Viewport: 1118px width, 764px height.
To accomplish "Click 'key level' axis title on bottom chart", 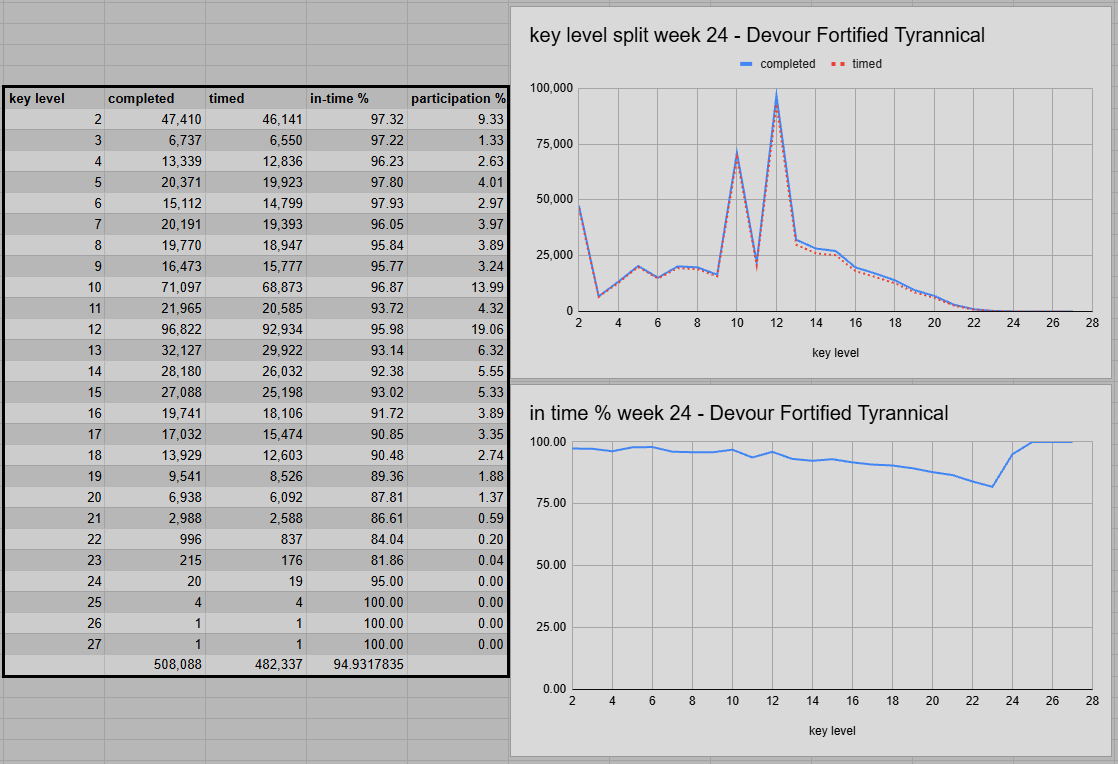I will (832, 731).
